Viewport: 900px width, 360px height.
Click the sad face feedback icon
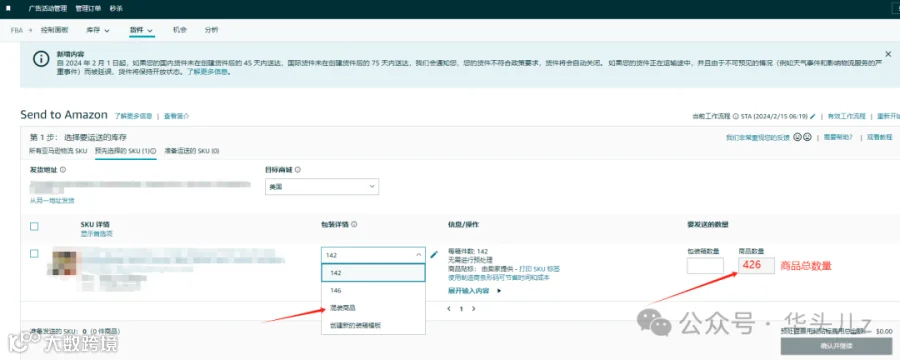[807, 137]
